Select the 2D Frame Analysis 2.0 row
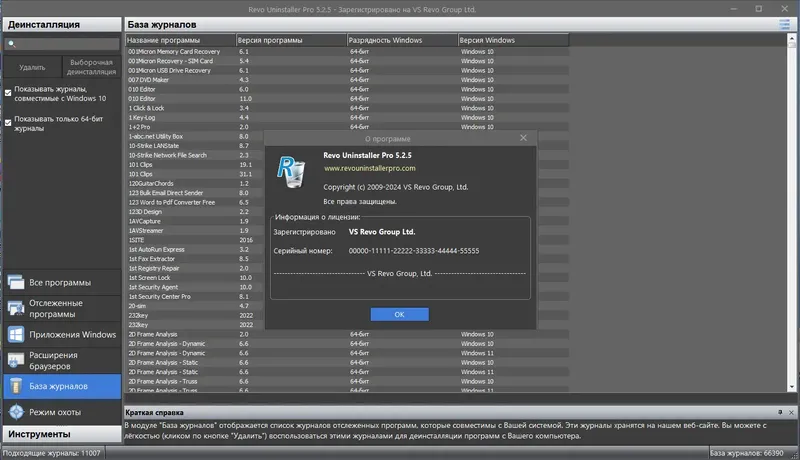This screenshot has width=800, height=460. click(x=347, y=334)
